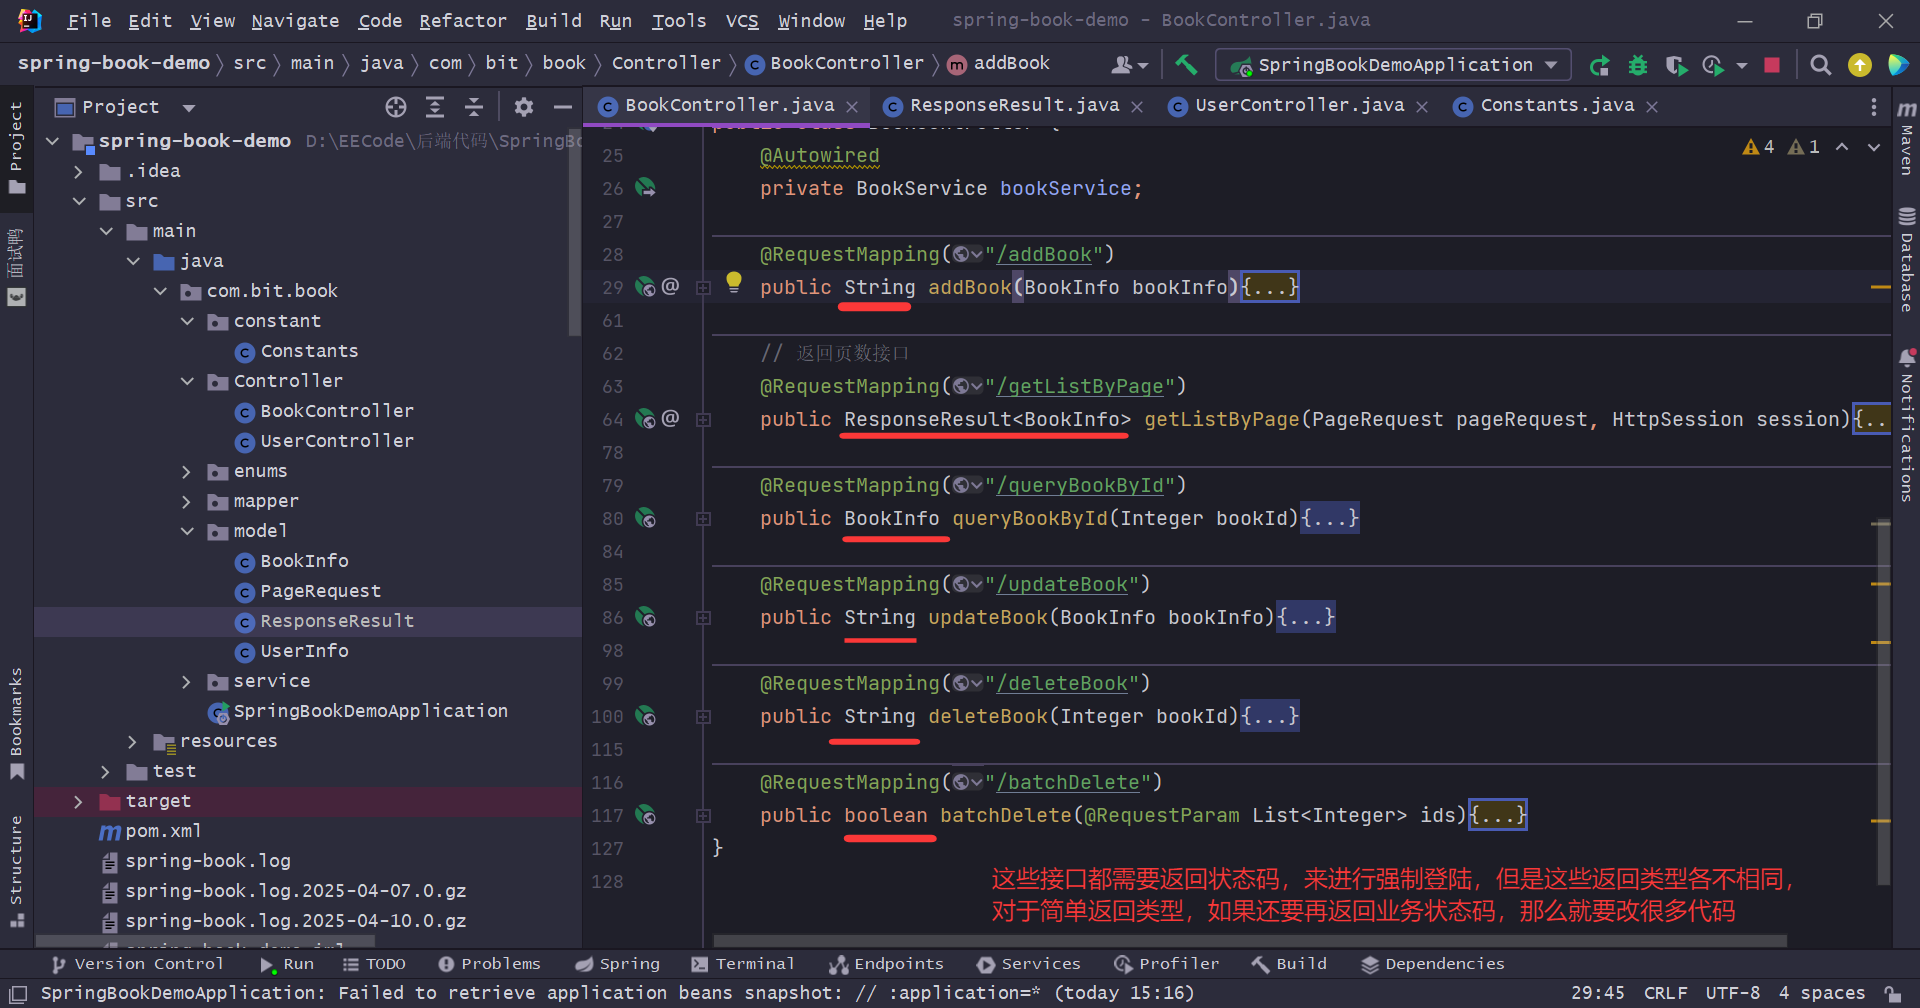Open Project panel settings gear

[524, 107]
